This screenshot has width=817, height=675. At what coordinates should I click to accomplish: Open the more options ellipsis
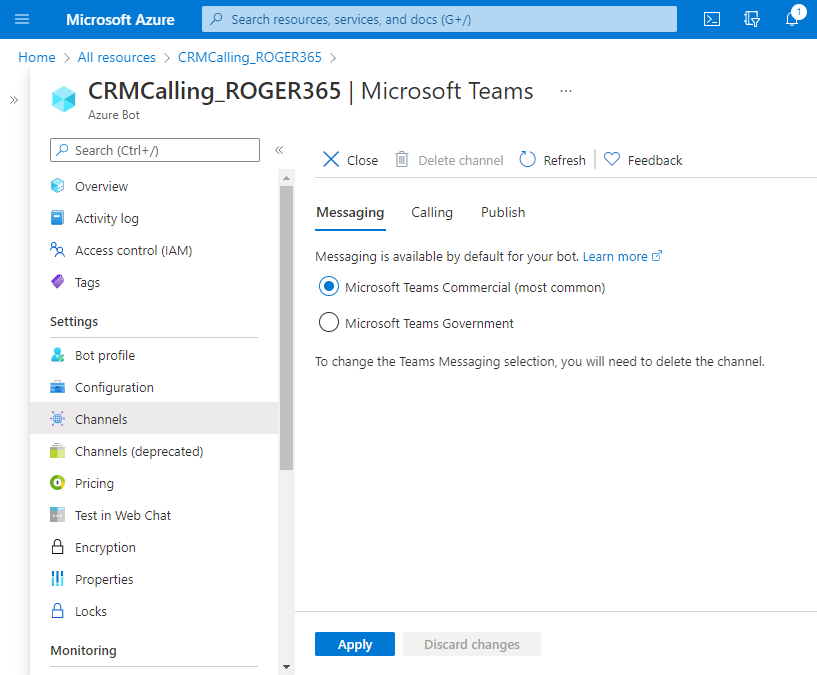(x=566, y=91)
